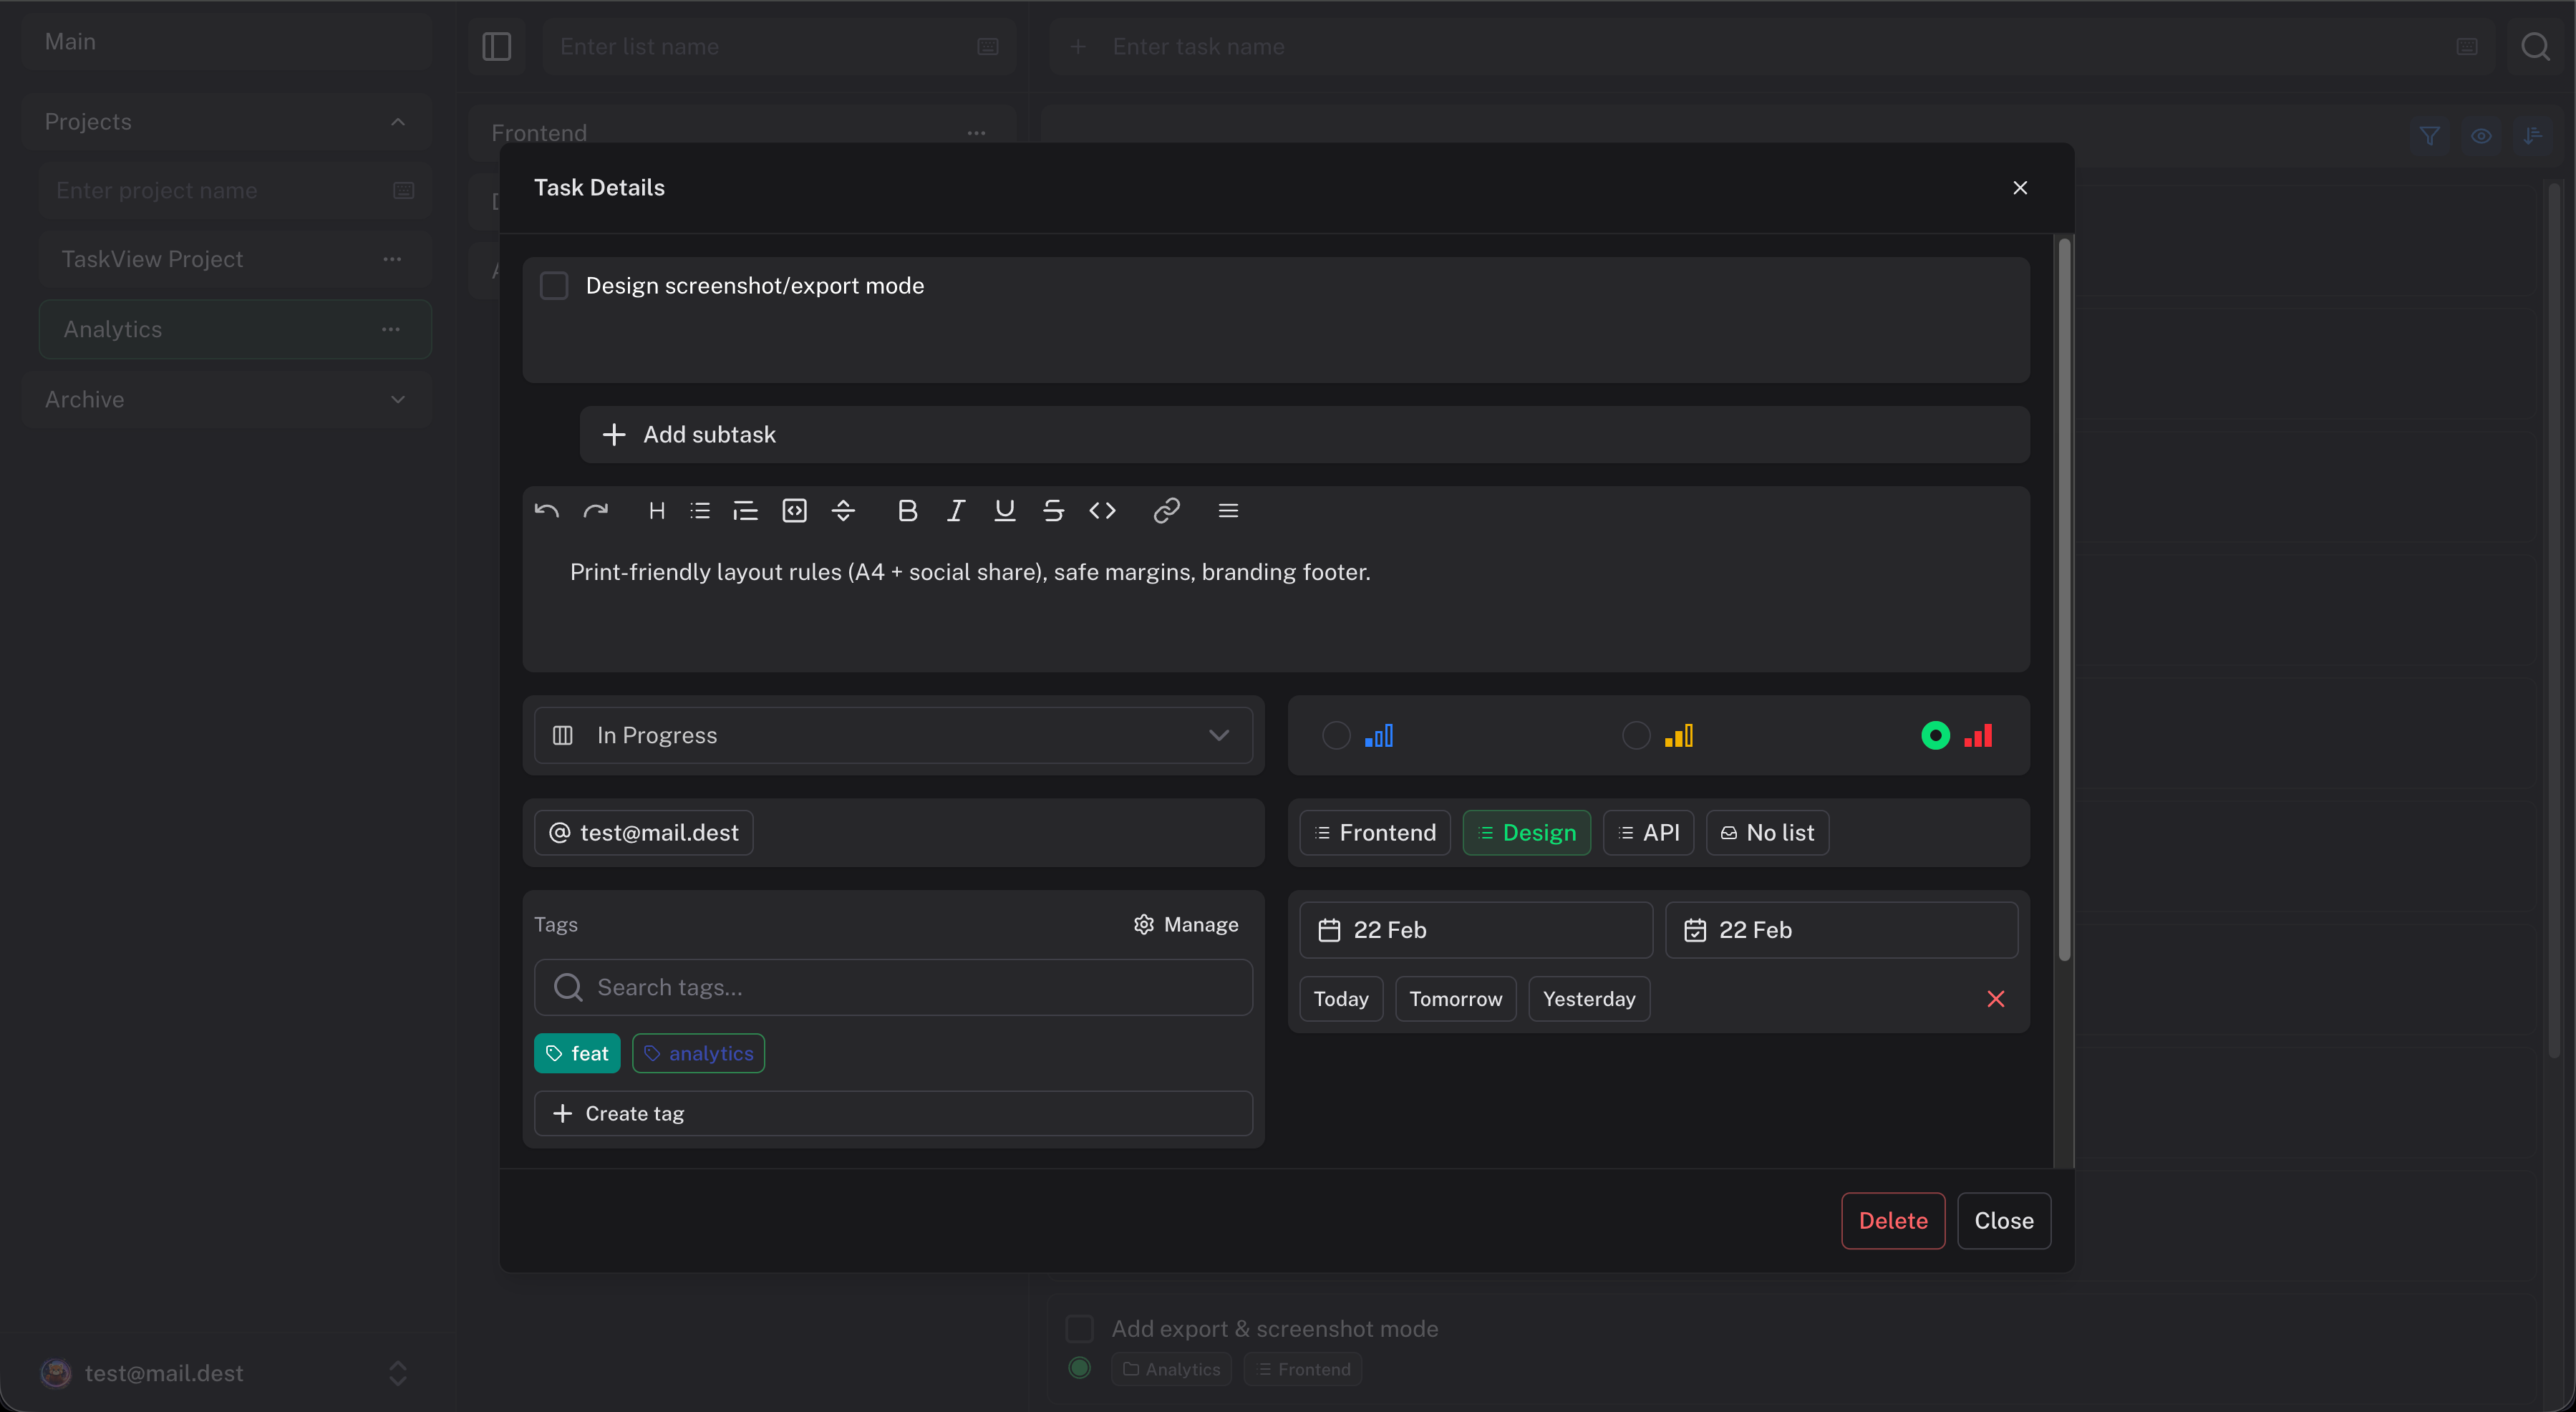This screenshot has height=1412, width=2576.
Task: Delete the task using the Delete button
Action: tap(1892, 1220)
